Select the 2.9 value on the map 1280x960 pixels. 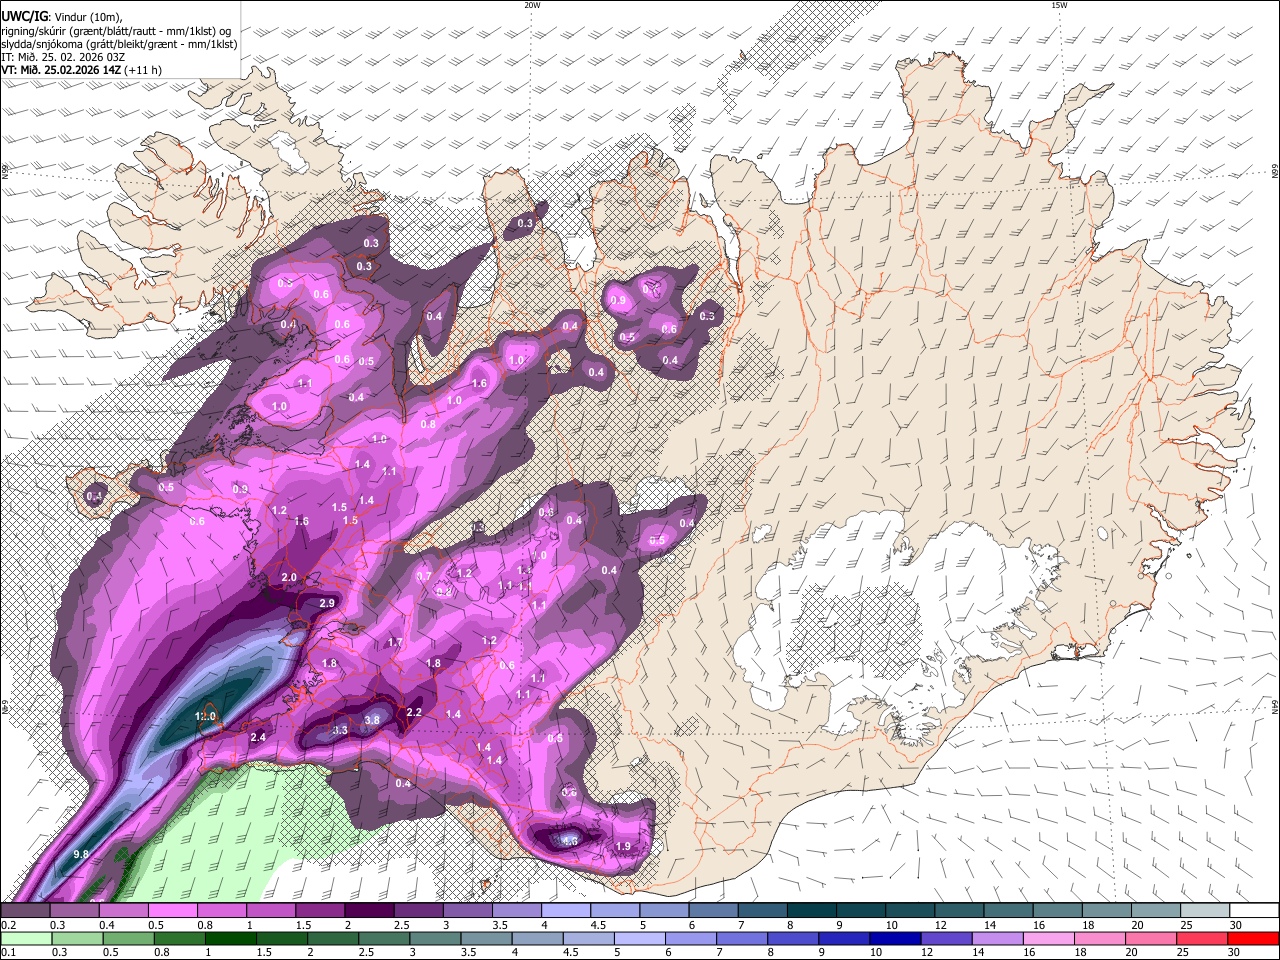pyautogui.click(x=327, y=603)
